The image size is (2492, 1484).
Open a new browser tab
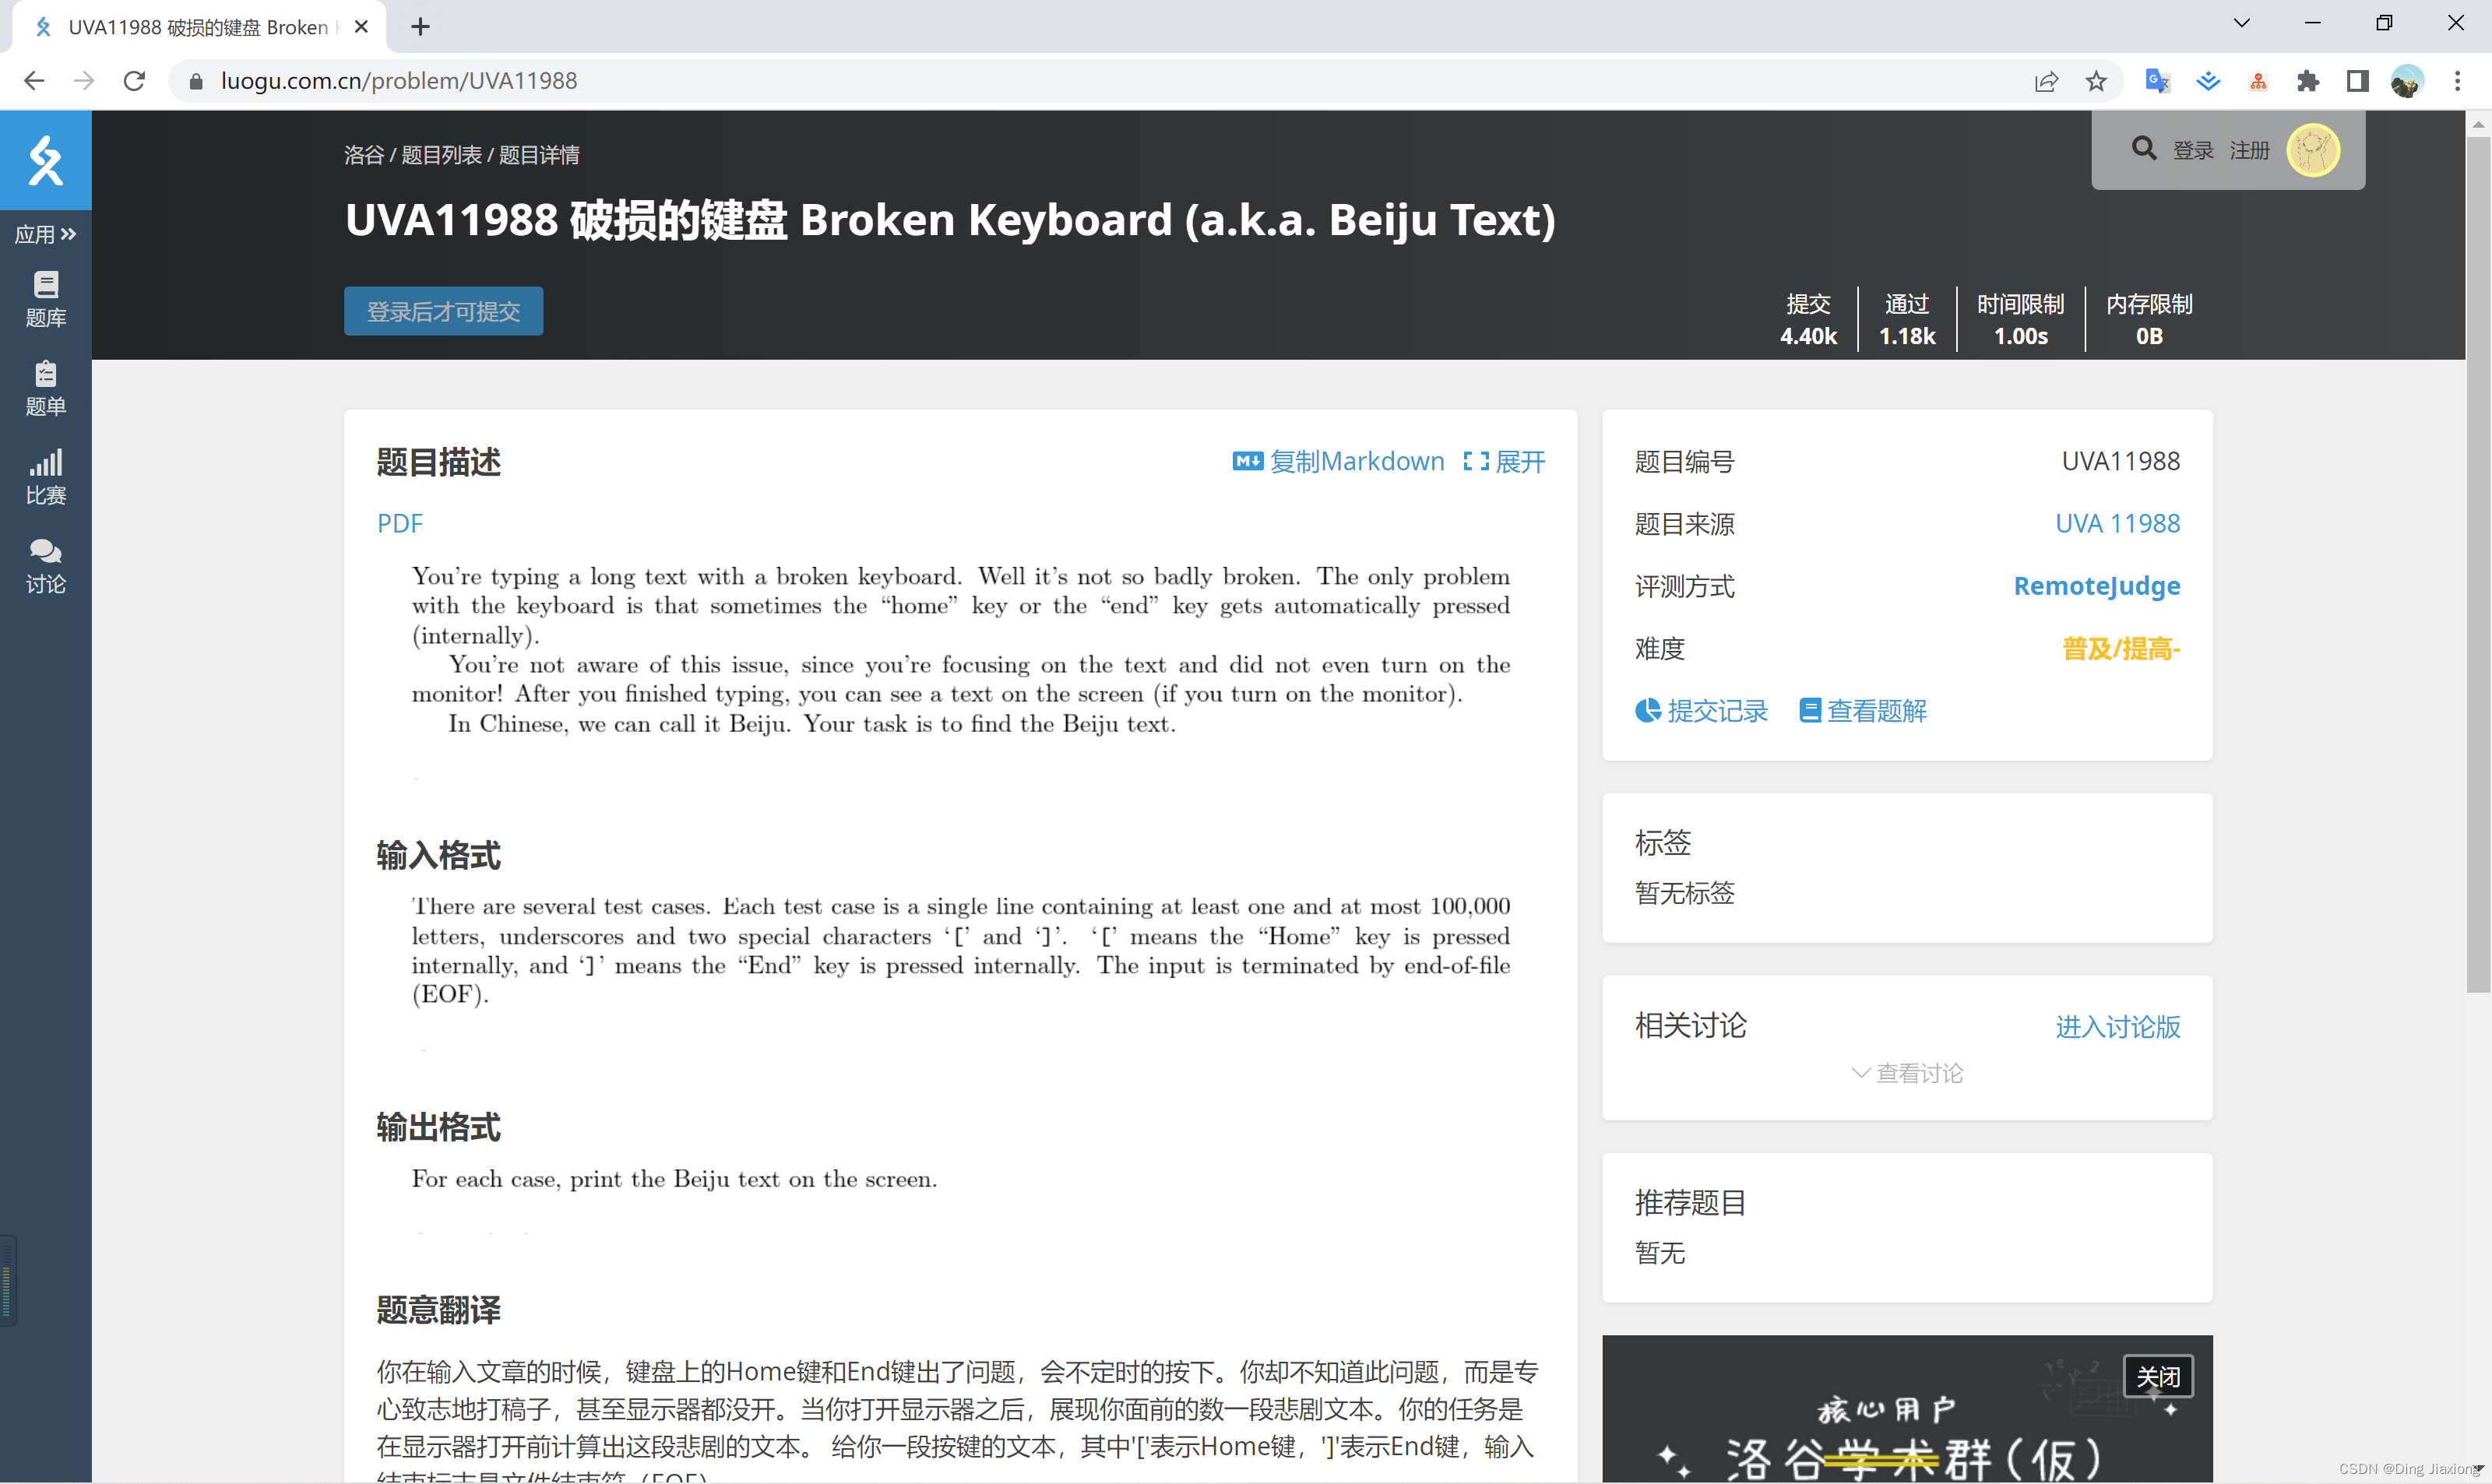[x=420, y=27]
